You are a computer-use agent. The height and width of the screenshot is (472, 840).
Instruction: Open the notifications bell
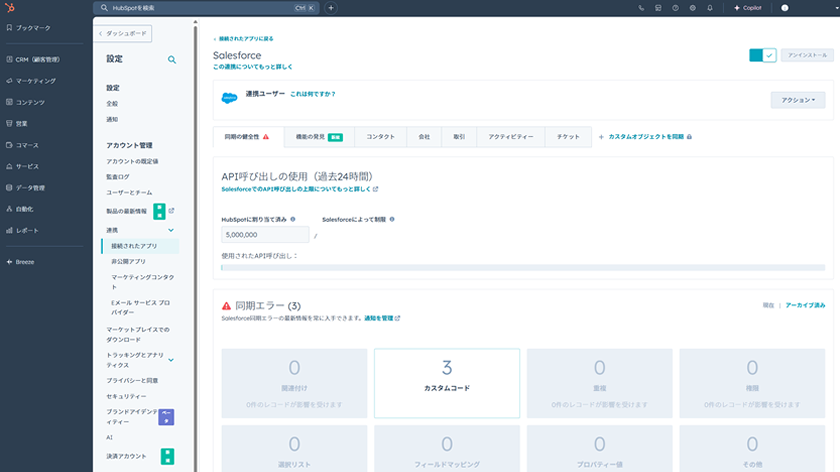(710, 8)
